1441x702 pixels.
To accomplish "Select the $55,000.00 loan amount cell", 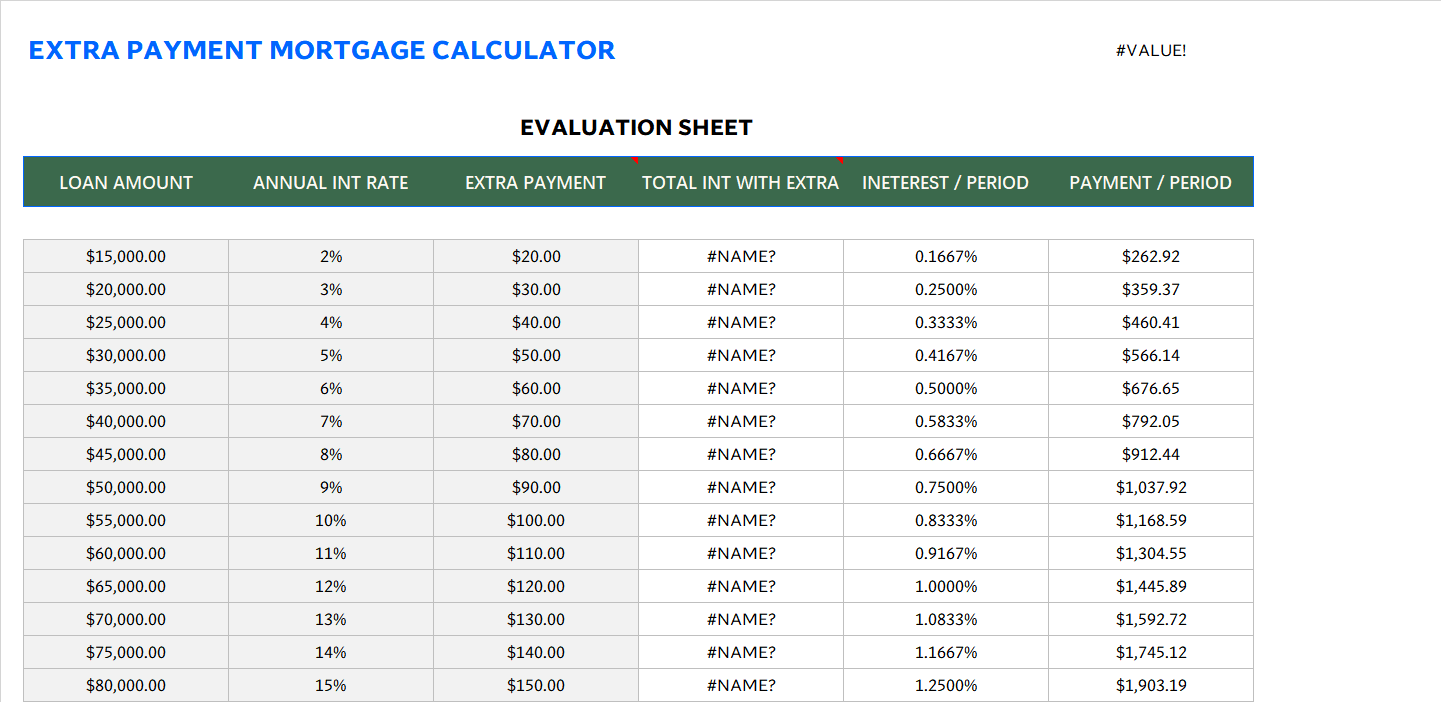I will (126, 520).
